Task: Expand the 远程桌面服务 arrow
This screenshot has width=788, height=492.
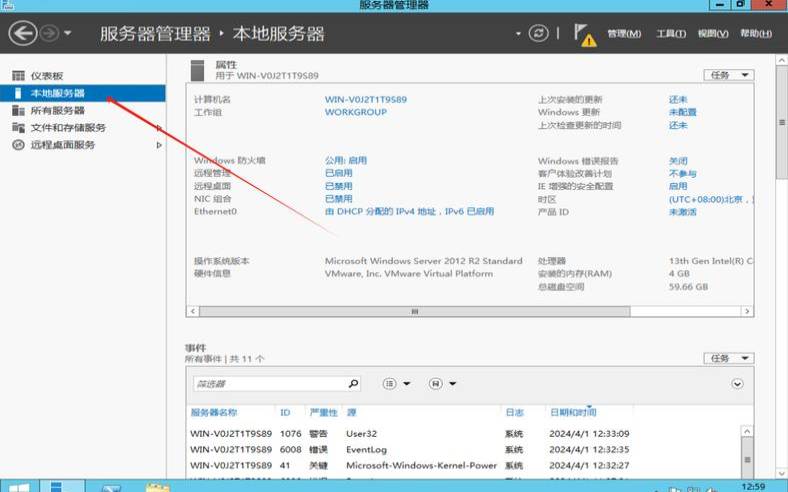Action: coord(159,145)
